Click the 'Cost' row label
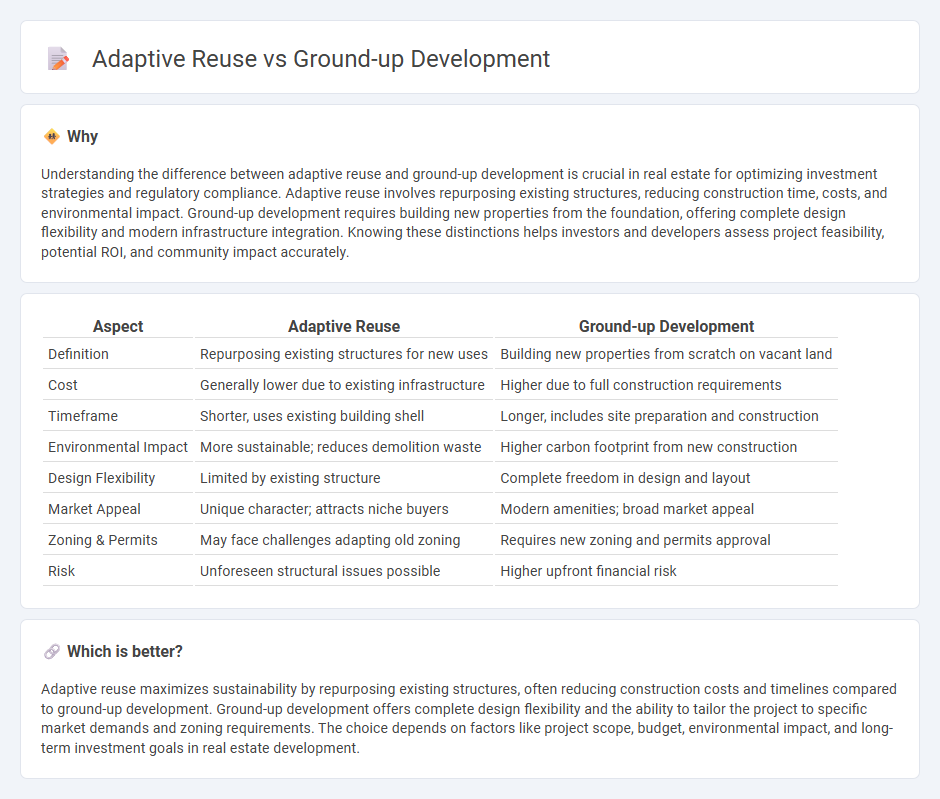Screen dimensions: 940x799 (62, 385)
